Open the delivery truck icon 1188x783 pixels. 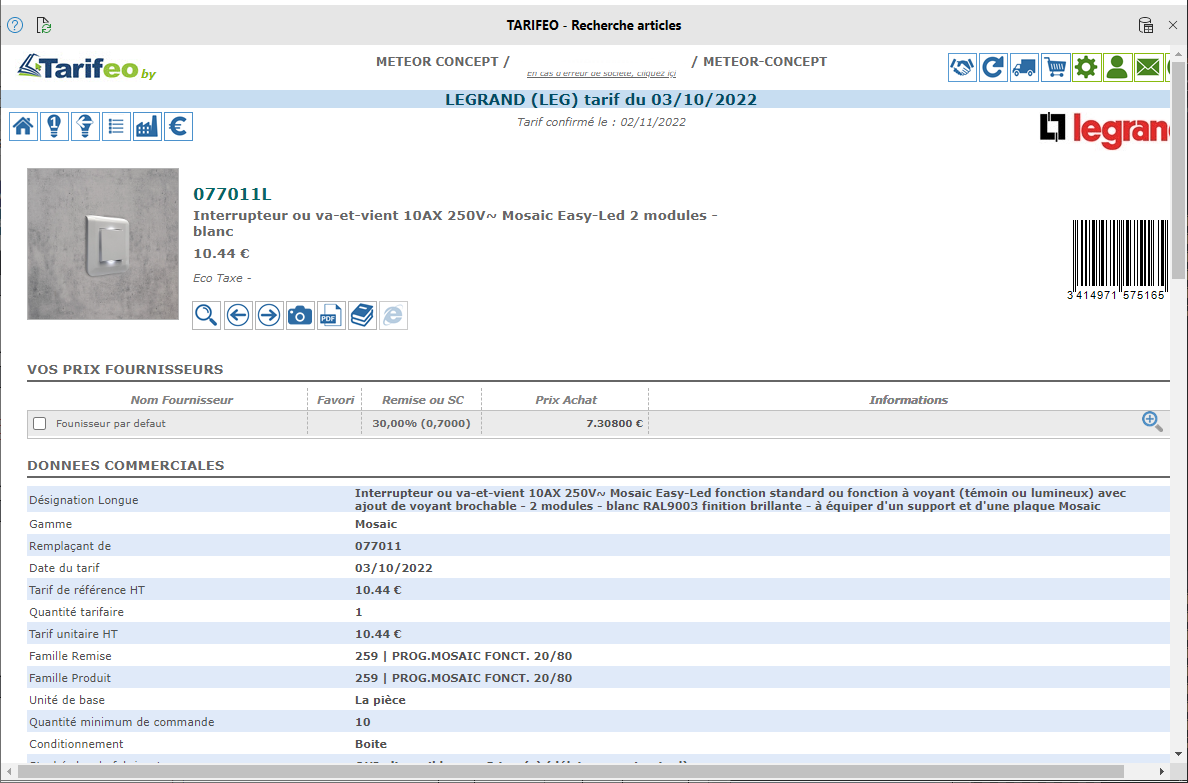pos(1024,67)
